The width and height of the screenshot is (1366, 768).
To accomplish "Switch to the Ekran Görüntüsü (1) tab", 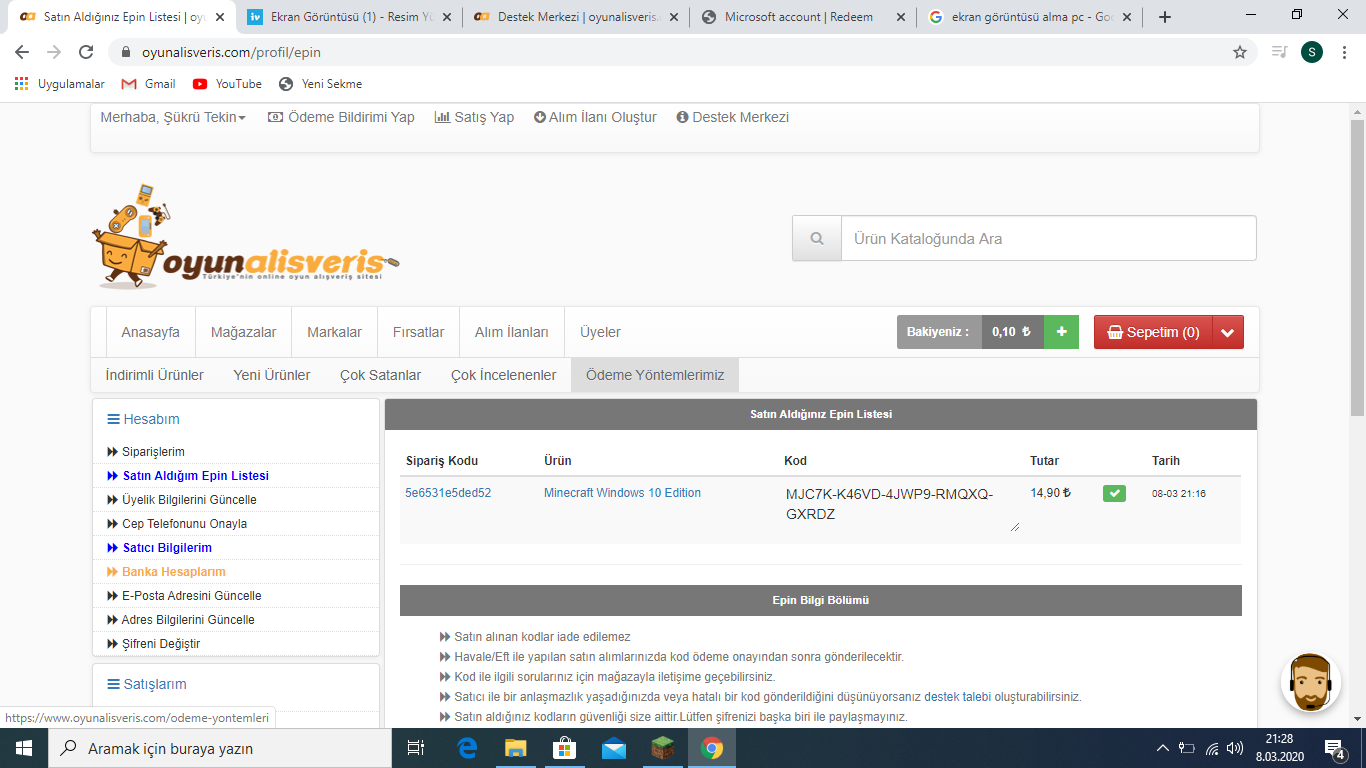I will (x=349, y=17).
